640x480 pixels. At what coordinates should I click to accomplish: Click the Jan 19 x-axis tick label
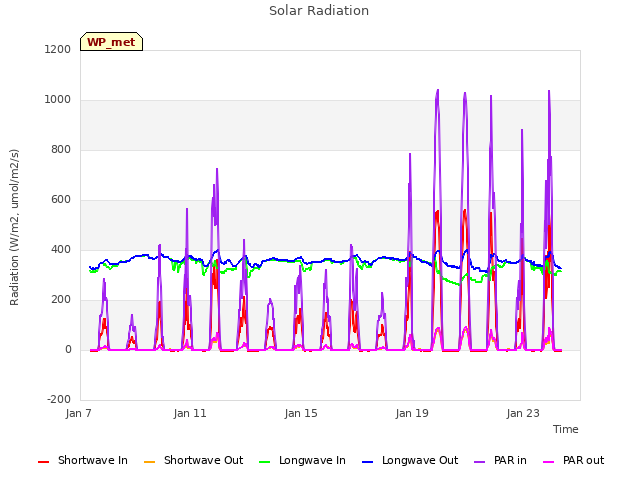(412, 413)
